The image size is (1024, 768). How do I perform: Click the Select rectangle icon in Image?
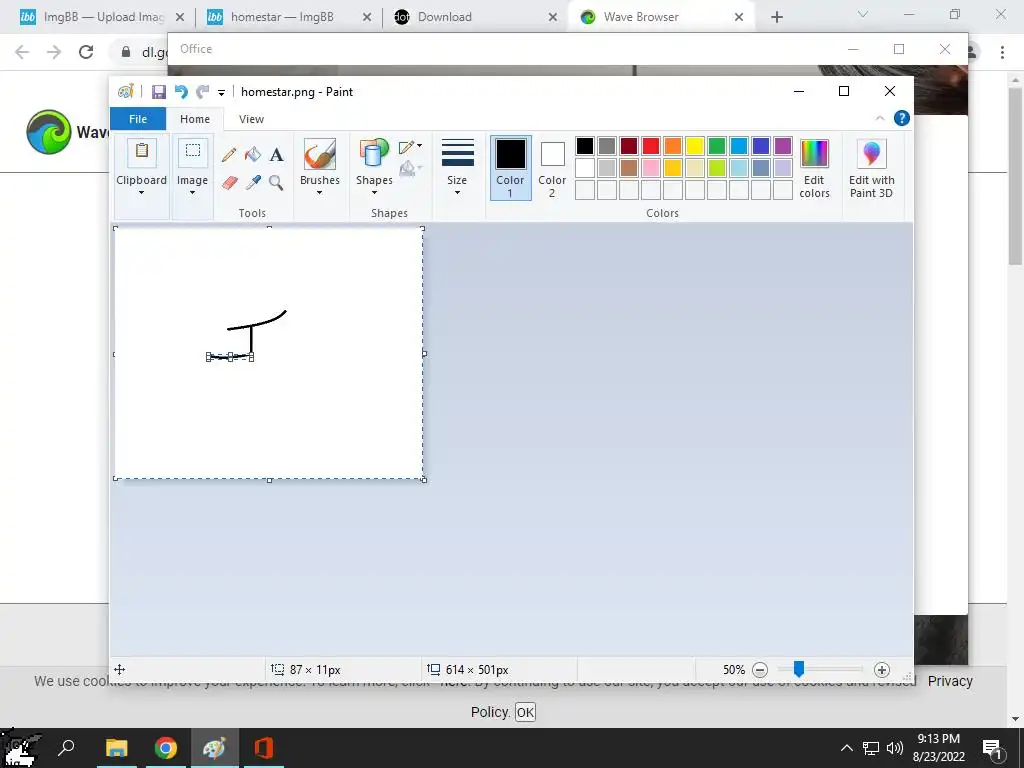coord(193,152)
